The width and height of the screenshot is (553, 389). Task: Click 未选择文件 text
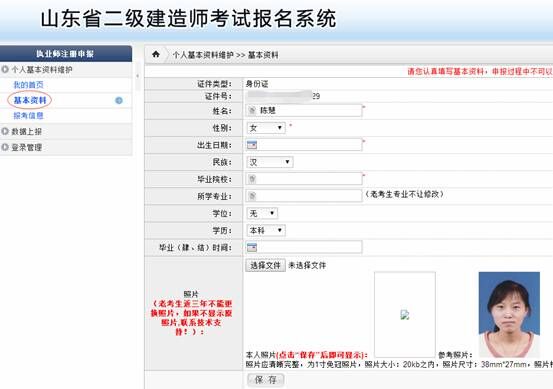[x=307, y=265]
